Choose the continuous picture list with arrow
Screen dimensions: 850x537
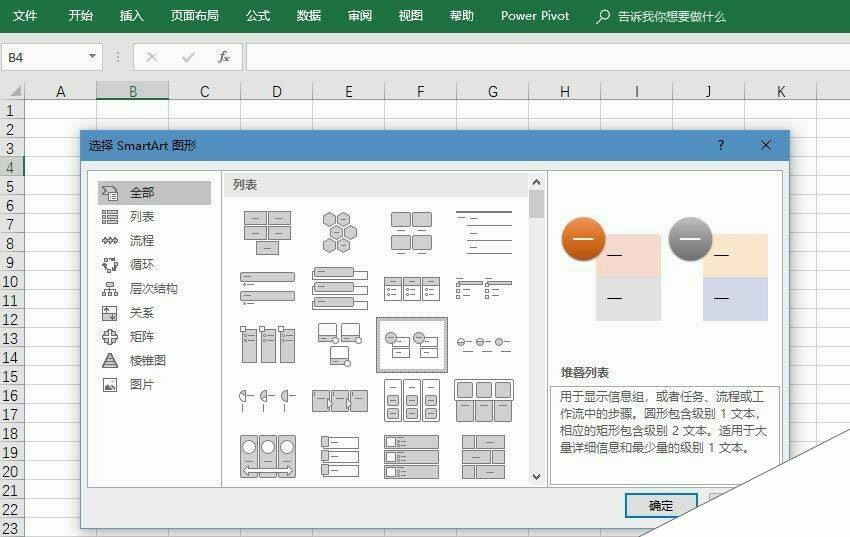pos(267,456)
